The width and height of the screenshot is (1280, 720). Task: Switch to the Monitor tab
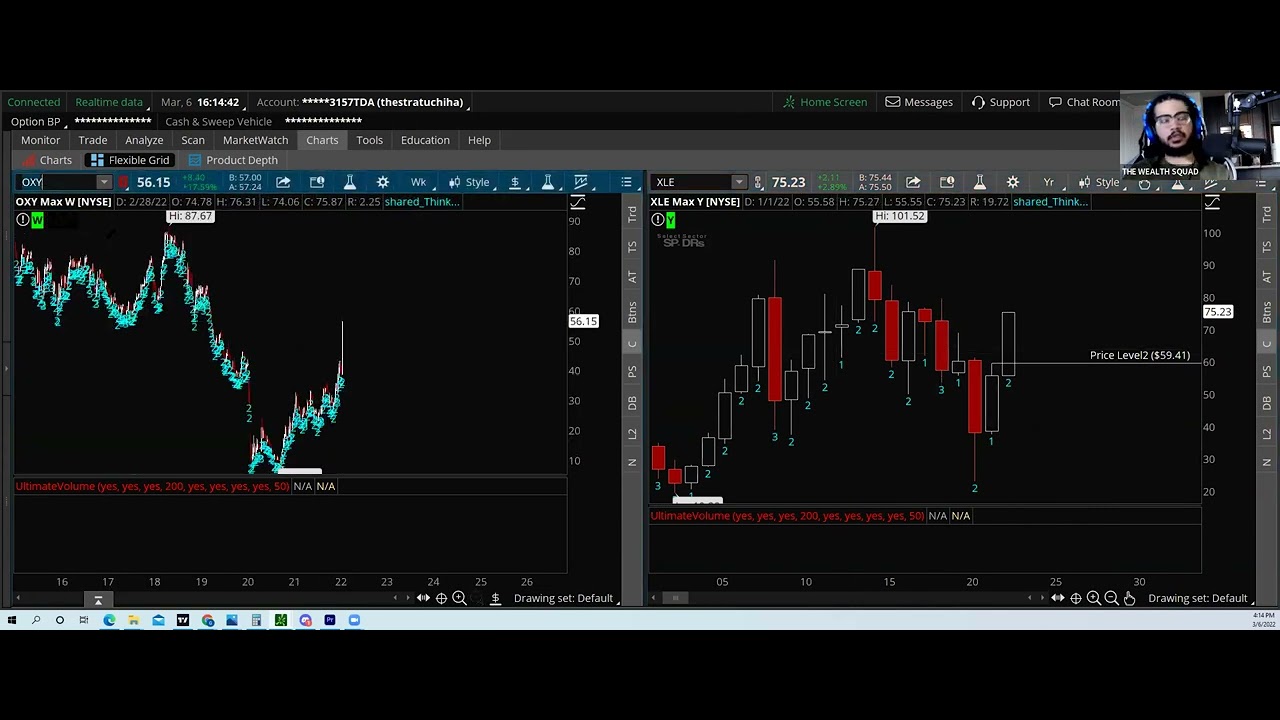click(x=41, y=140)
